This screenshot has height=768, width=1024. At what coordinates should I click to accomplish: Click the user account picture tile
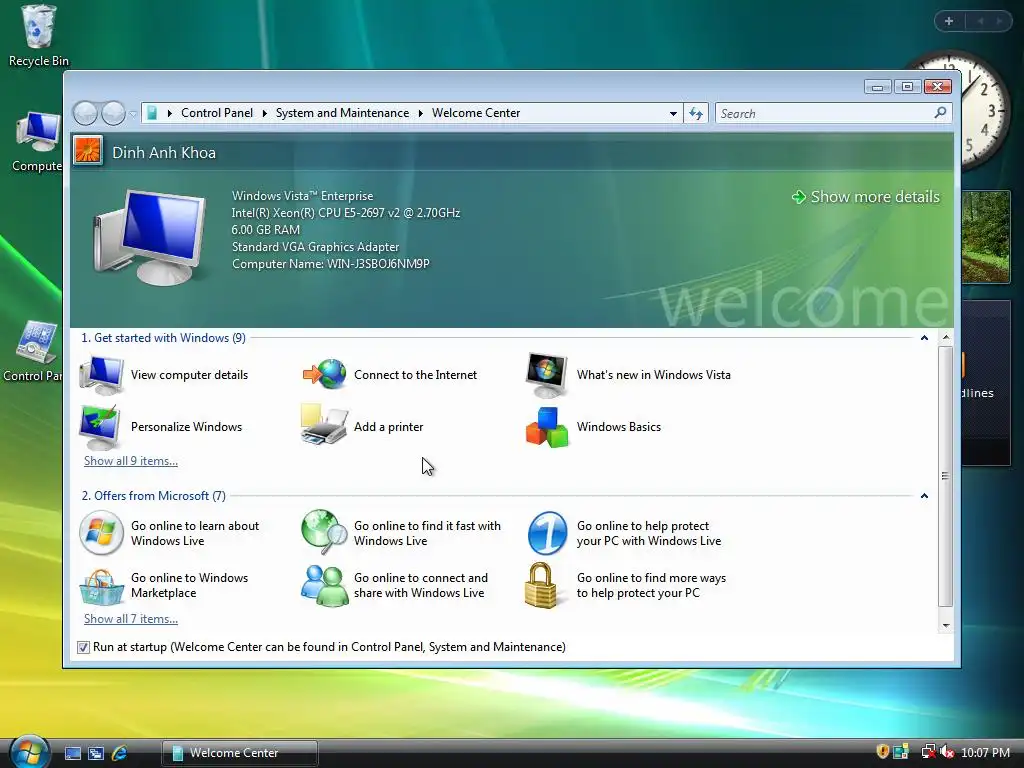[88, 151]
